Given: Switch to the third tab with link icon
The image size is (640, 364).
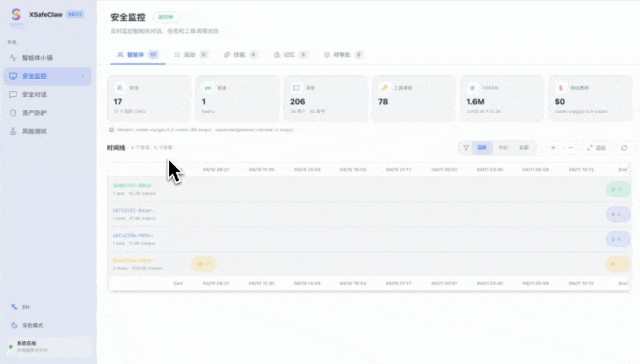Looking at the screenshot, I should (x=241, y=55).
